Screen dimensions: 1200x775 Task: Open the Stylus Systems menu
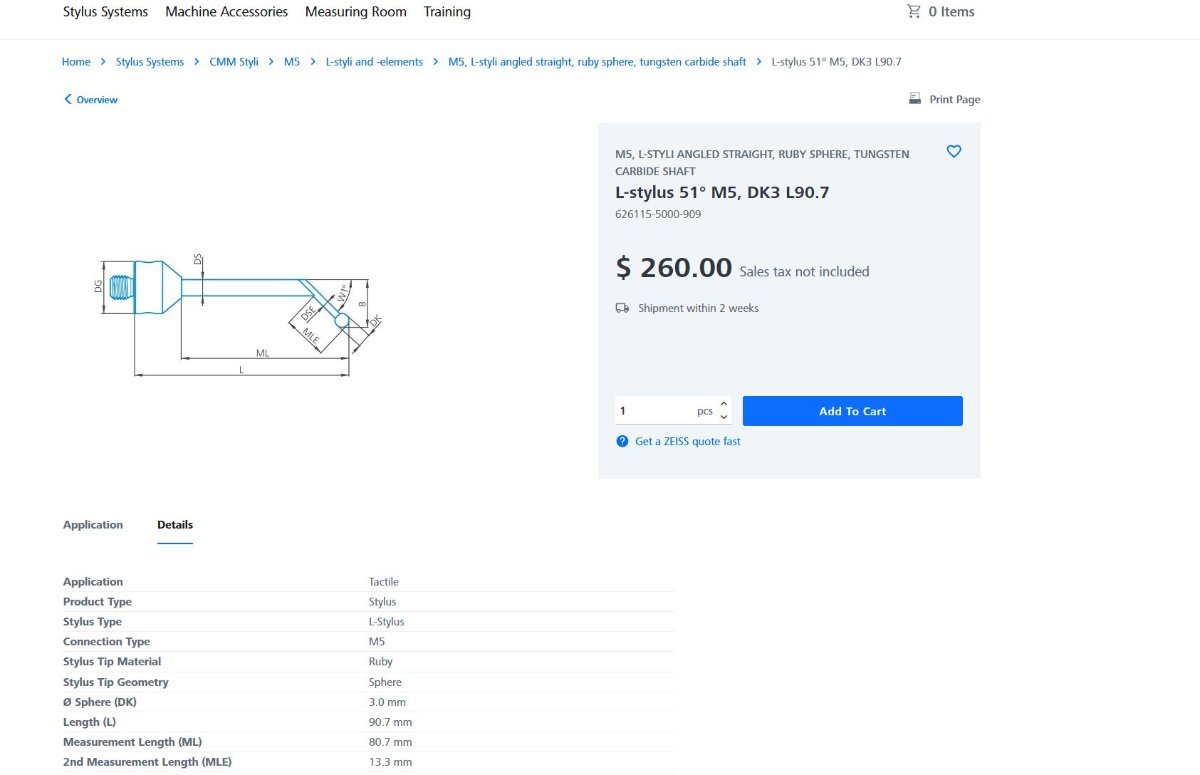pos(105,12)
